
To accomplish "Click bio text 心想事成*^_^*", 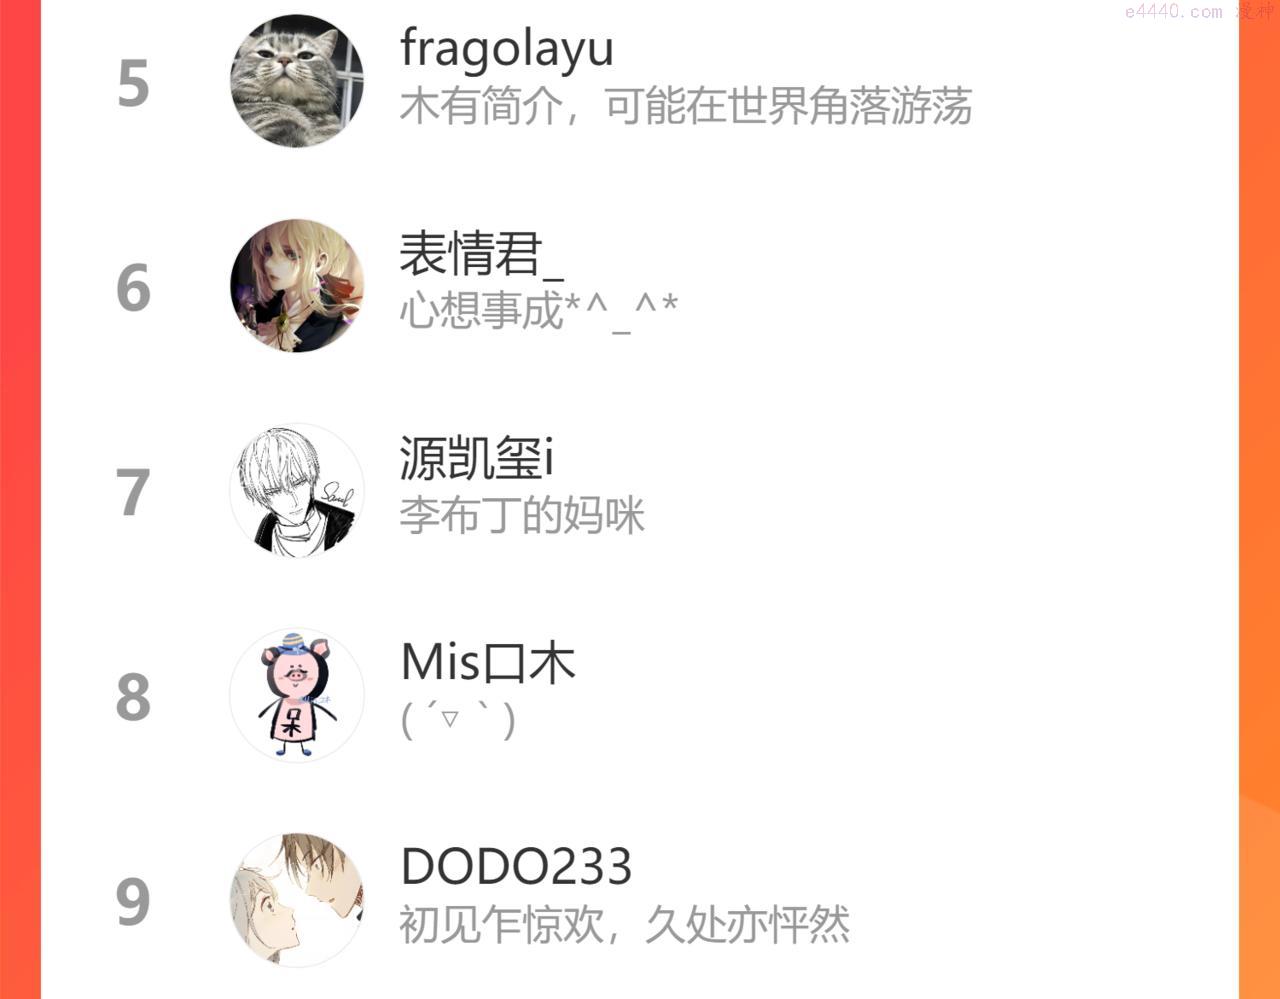I will pyautogui.click(x=539, y=311).
